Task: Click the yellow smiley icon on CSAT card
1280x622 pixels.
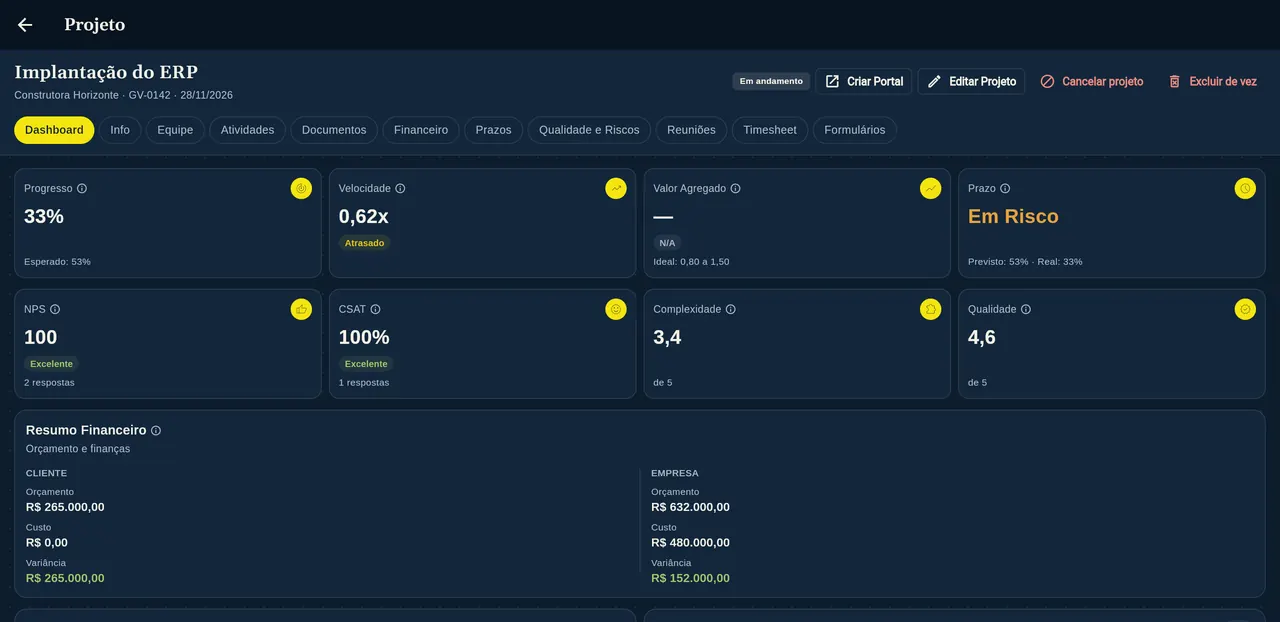Action: coord(616,309)
